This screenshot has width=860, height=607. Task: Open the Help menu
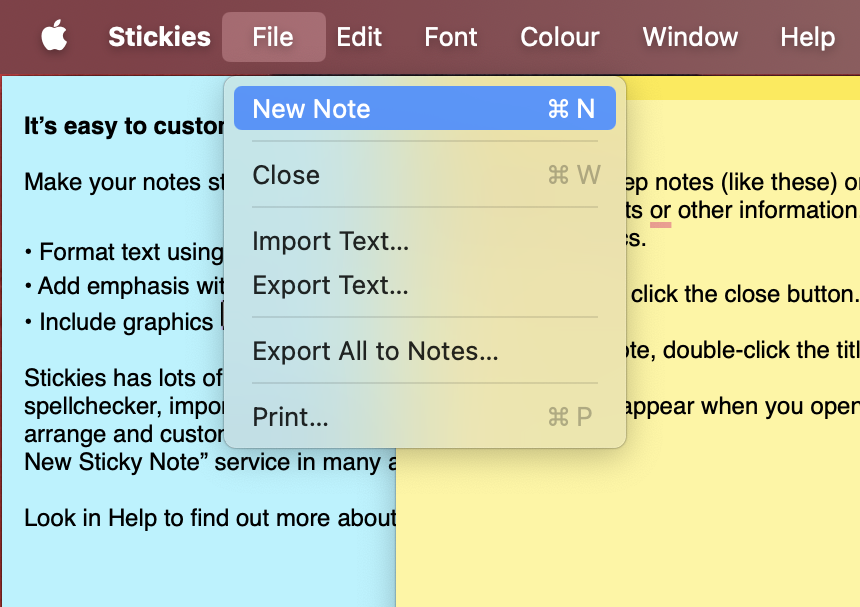point(807,37)
